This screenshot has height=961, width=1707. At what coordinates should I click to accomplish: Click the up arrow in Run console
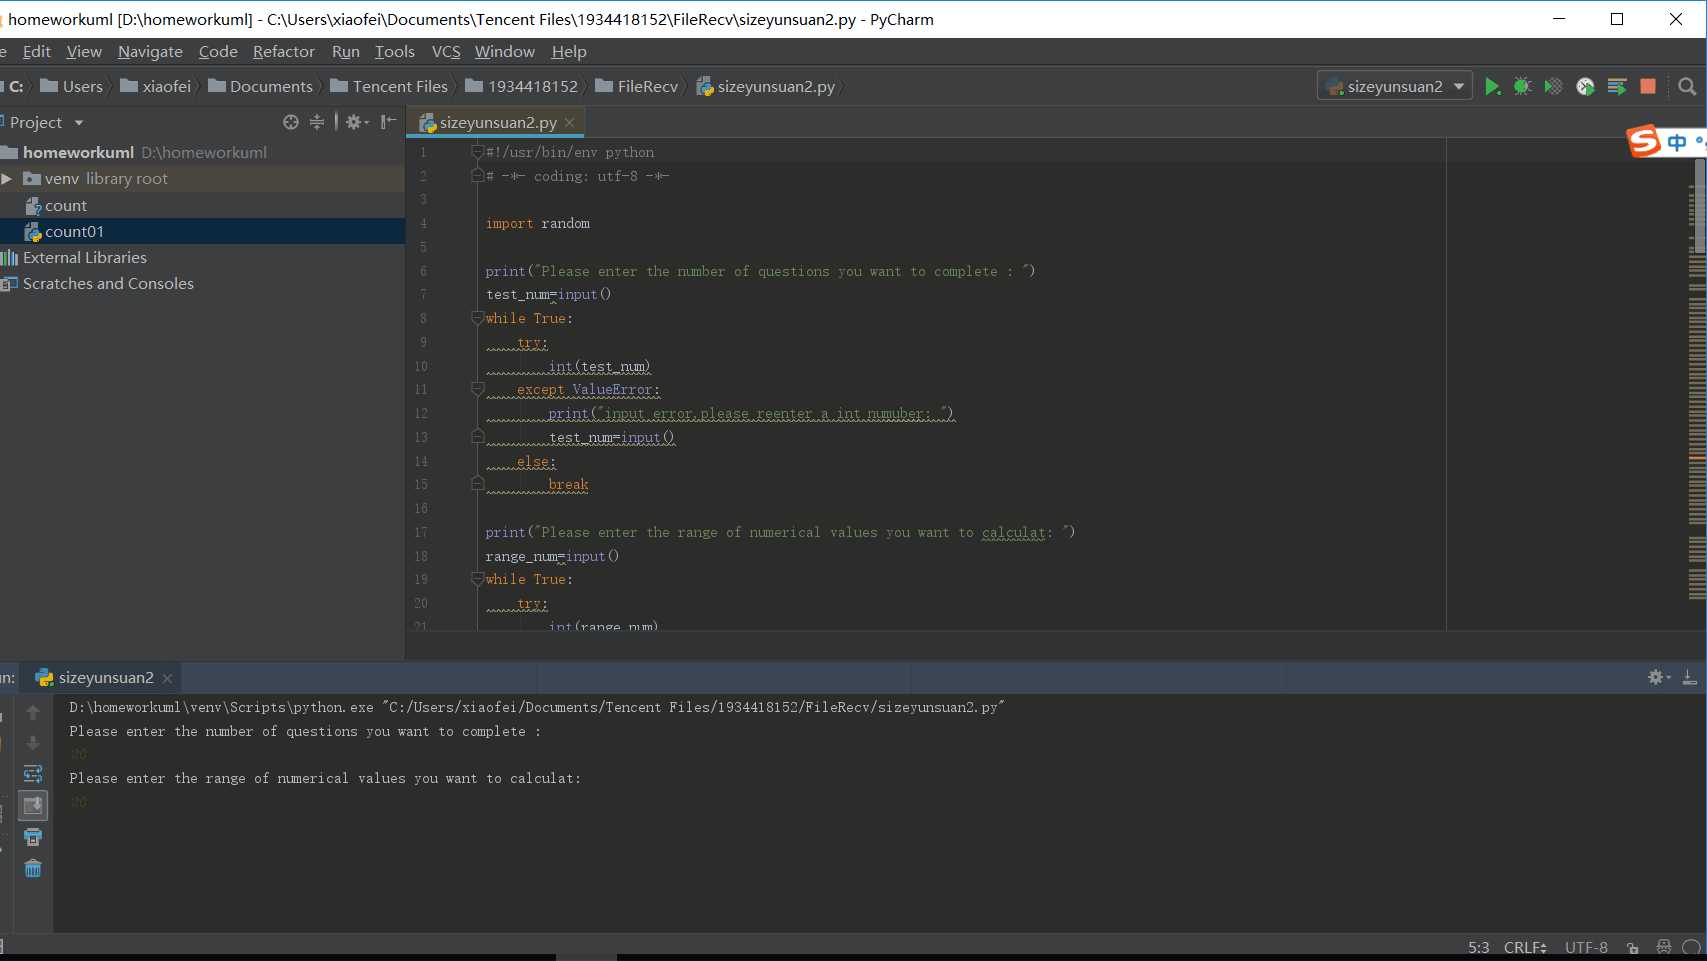click(x=33, y=712)
